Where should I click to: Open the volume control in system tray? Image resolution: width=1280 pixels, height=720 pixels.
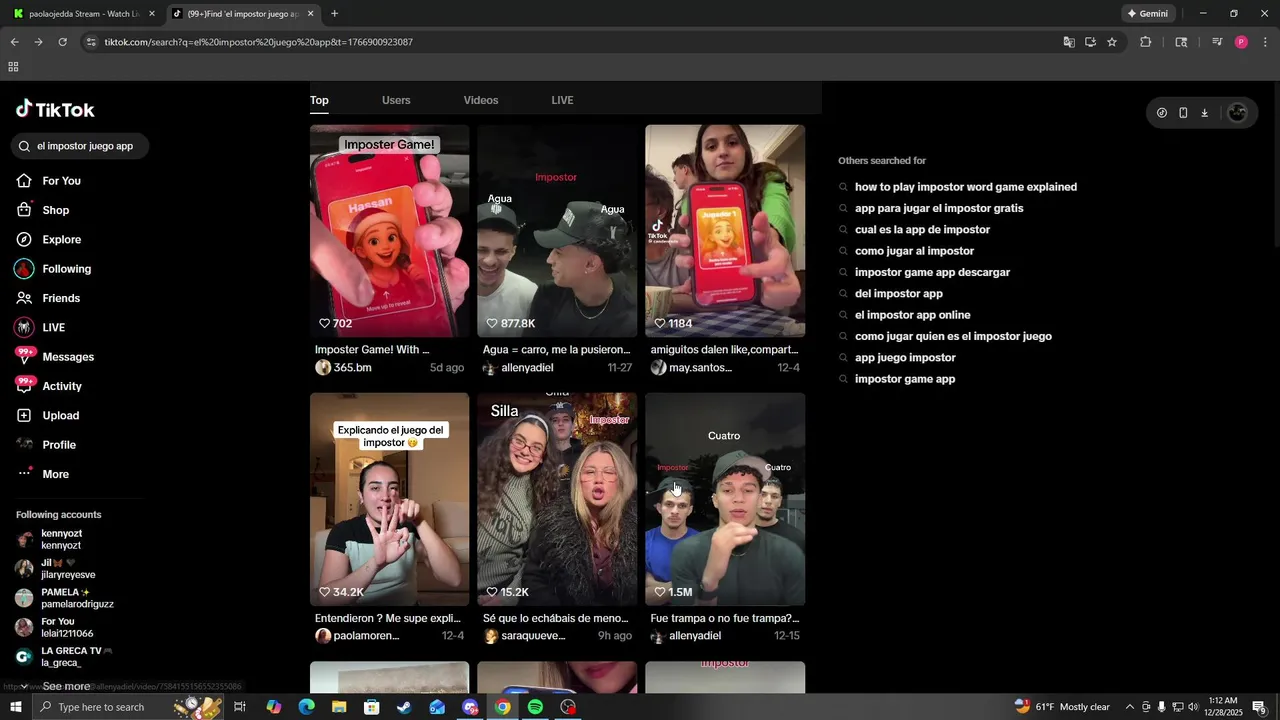(x=1193, y=707)
